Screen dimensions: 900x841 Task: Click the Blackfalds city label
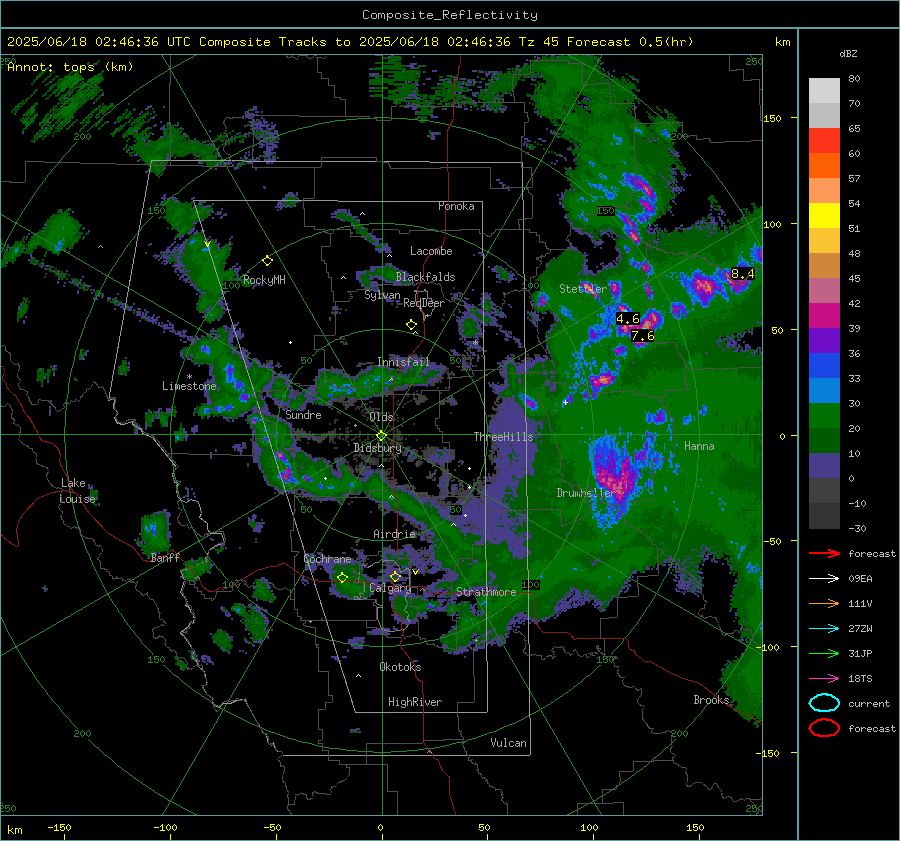pyautogui.click(x=425, y=277)
